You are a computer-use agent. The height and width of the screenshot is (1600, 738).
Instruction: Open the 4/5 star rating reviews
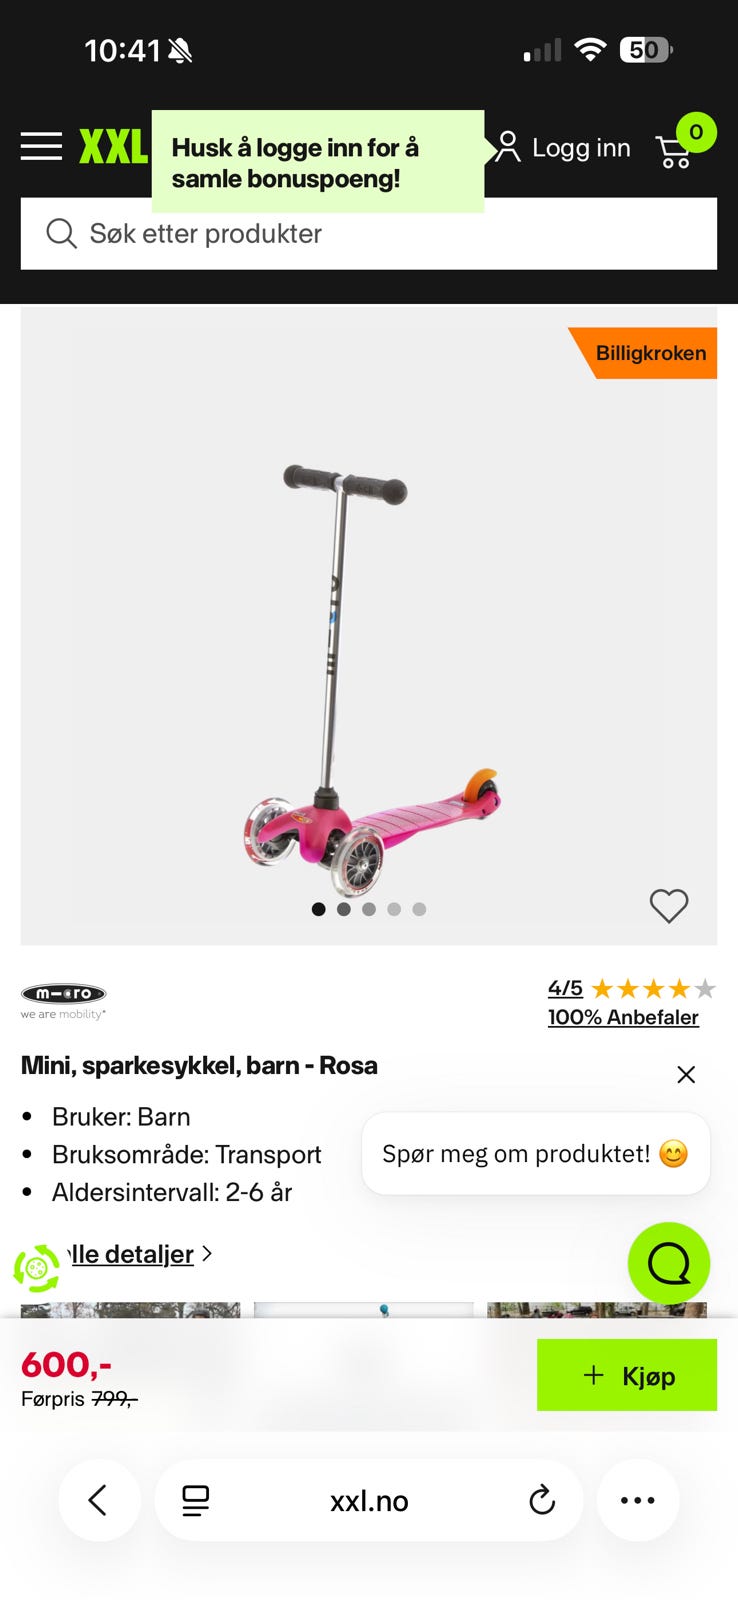pyautogui.click(x=632, y=989)
